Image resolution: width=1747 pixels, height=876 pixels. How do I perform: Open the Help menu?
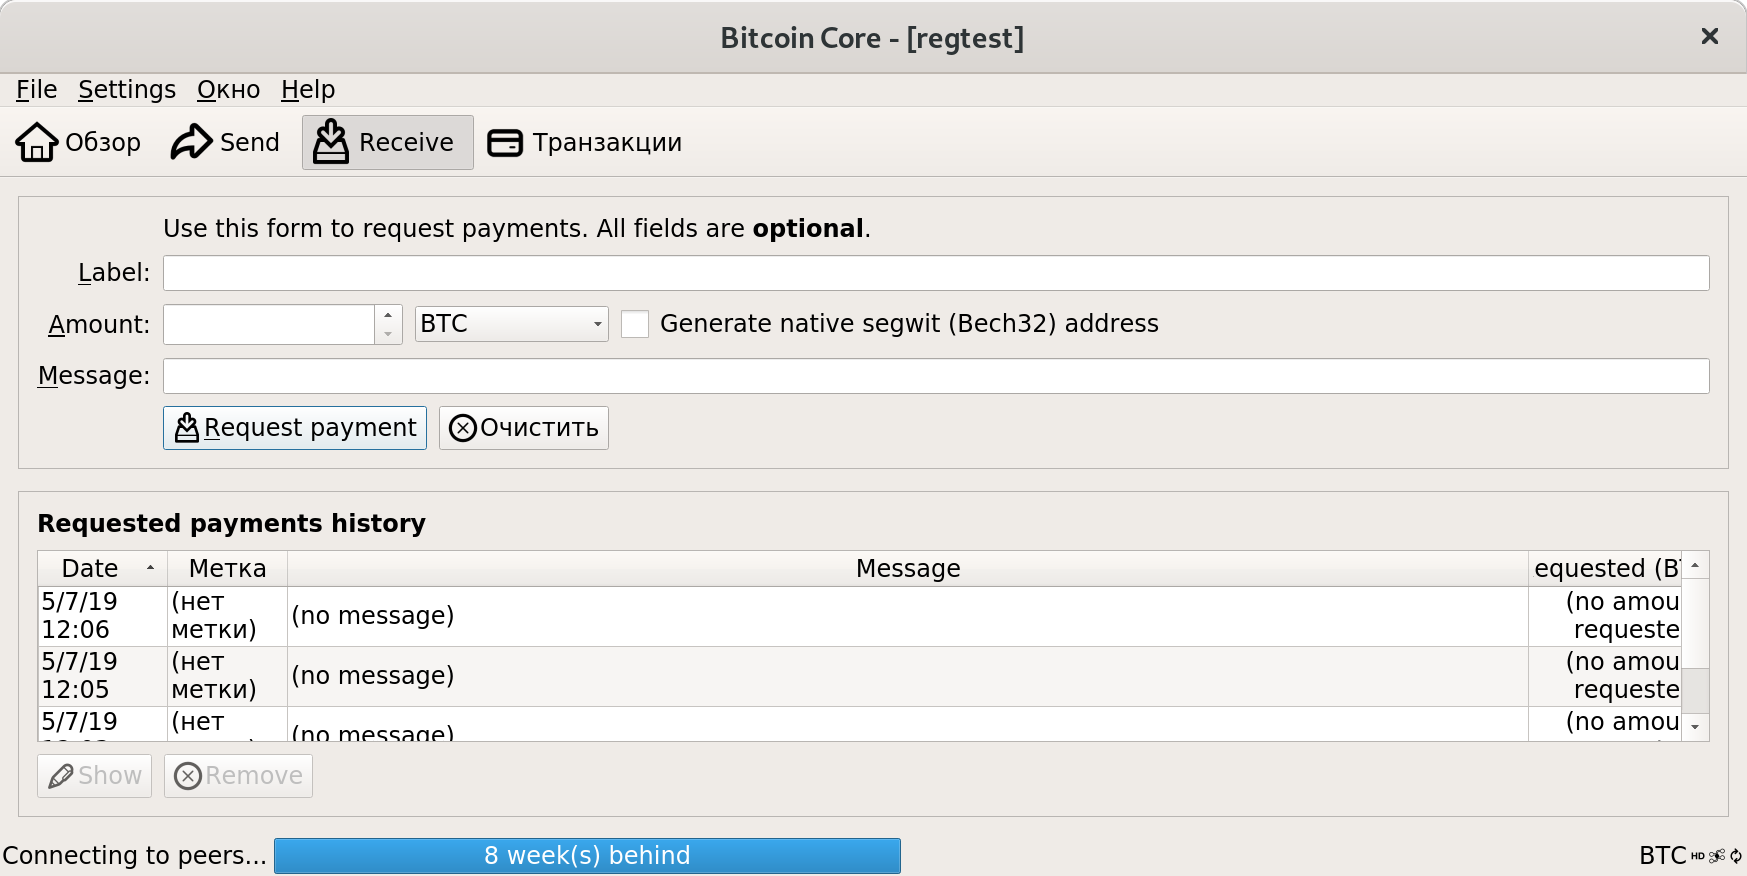[x=308, y=90]
